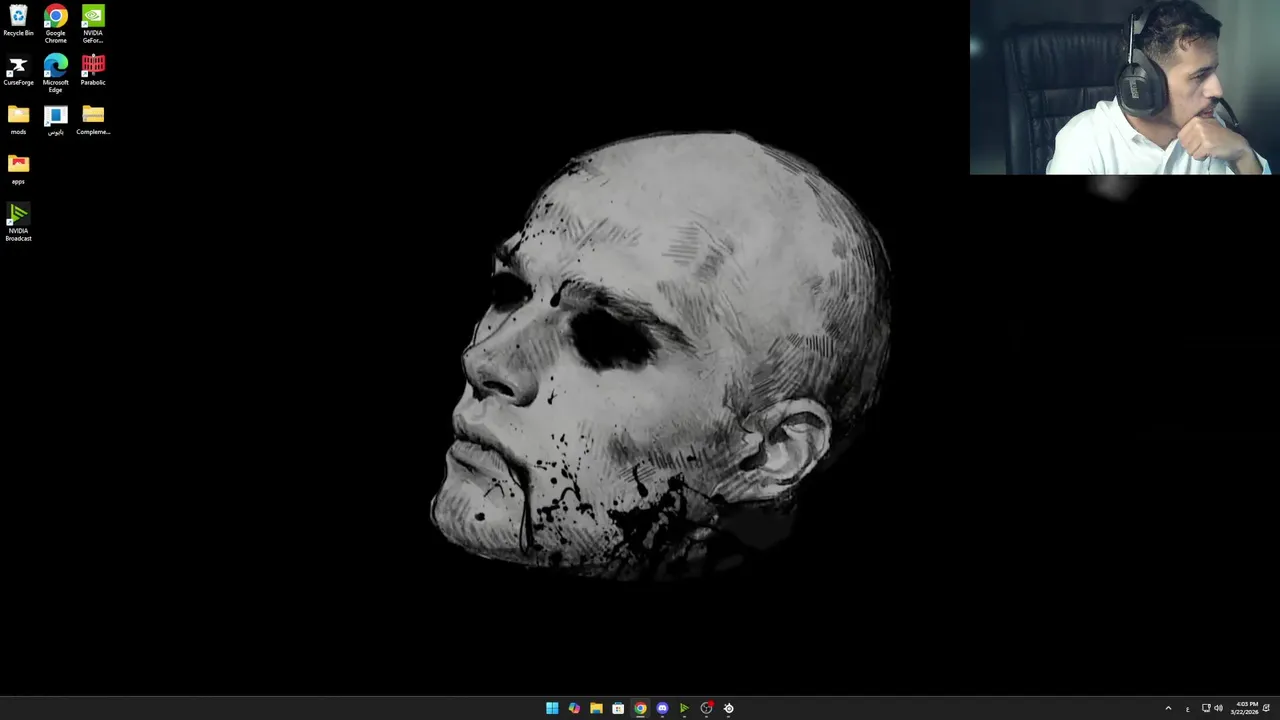Image resolution: width=1280 pixels, height=720 pixels.
Task: Open NVIDIA GeForce desktop shortcut
Action: (x=93, y=24)
